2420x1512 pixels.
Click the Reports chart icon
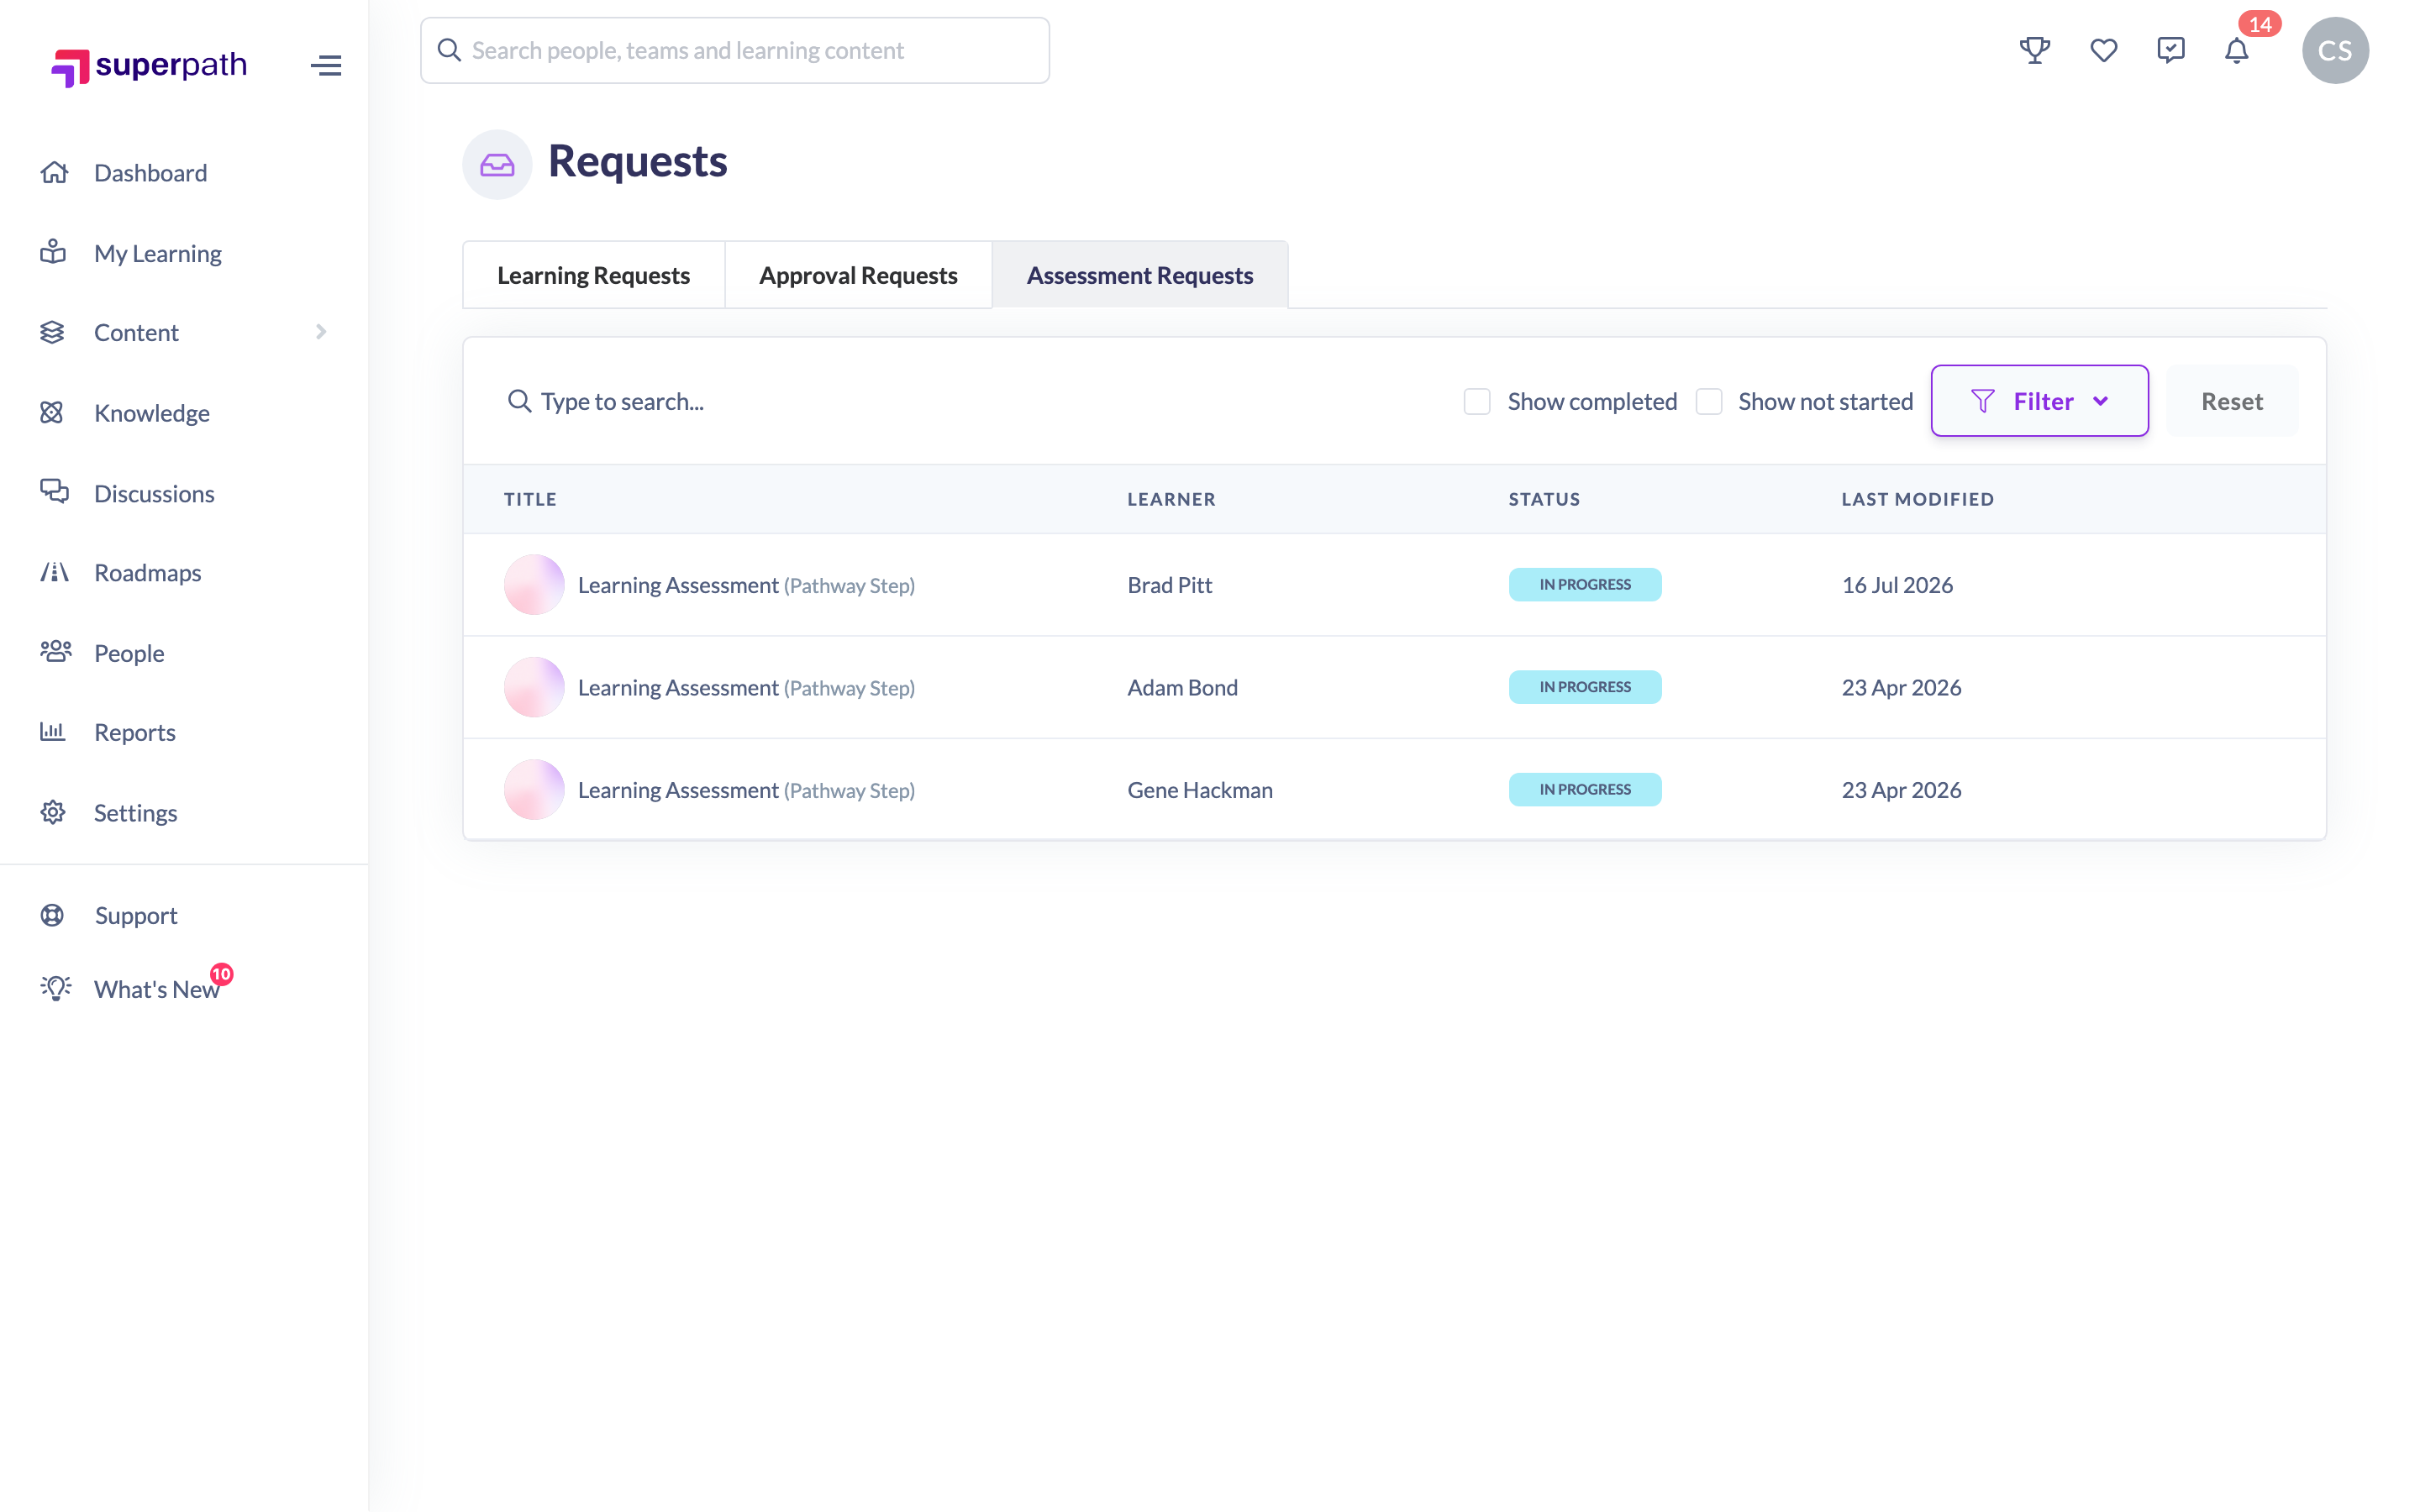[52, 732]
